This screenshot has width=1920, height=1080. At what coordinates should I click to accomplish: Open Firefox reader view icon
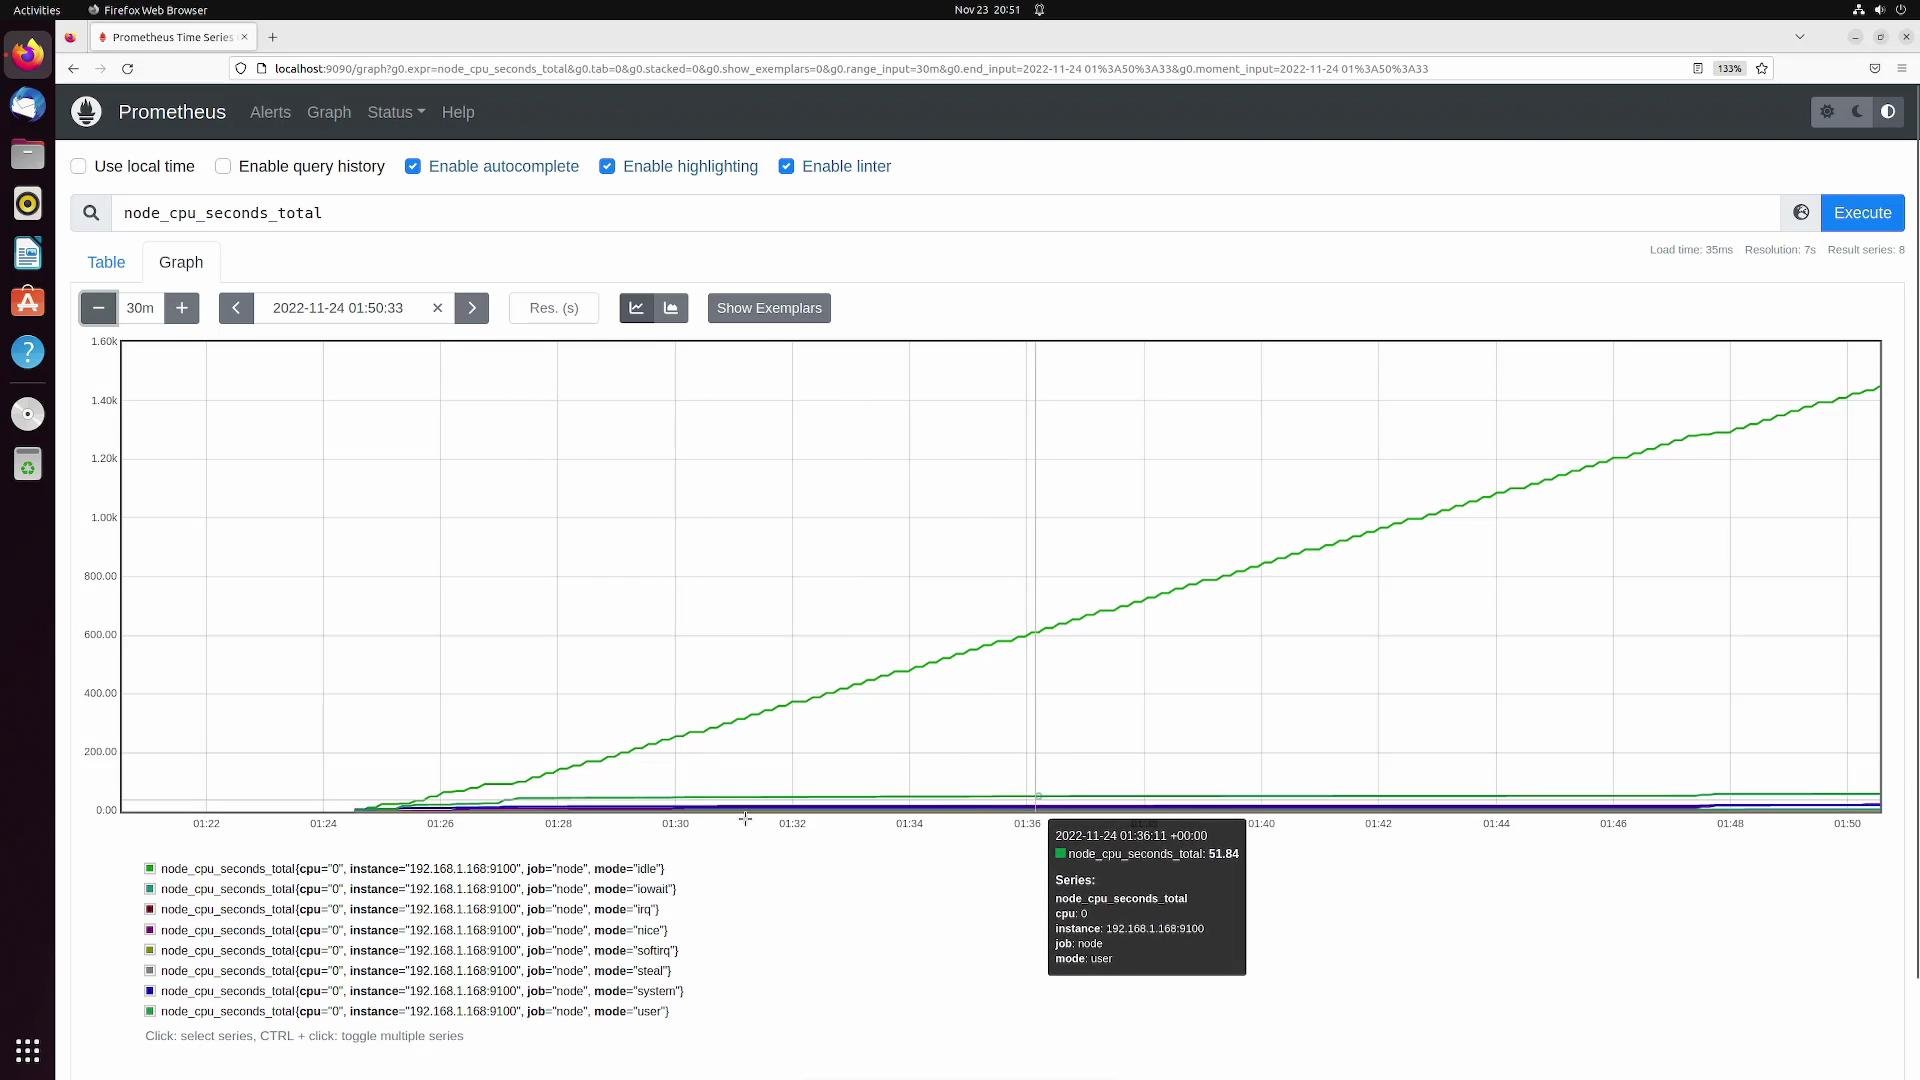coord(1697,69)
